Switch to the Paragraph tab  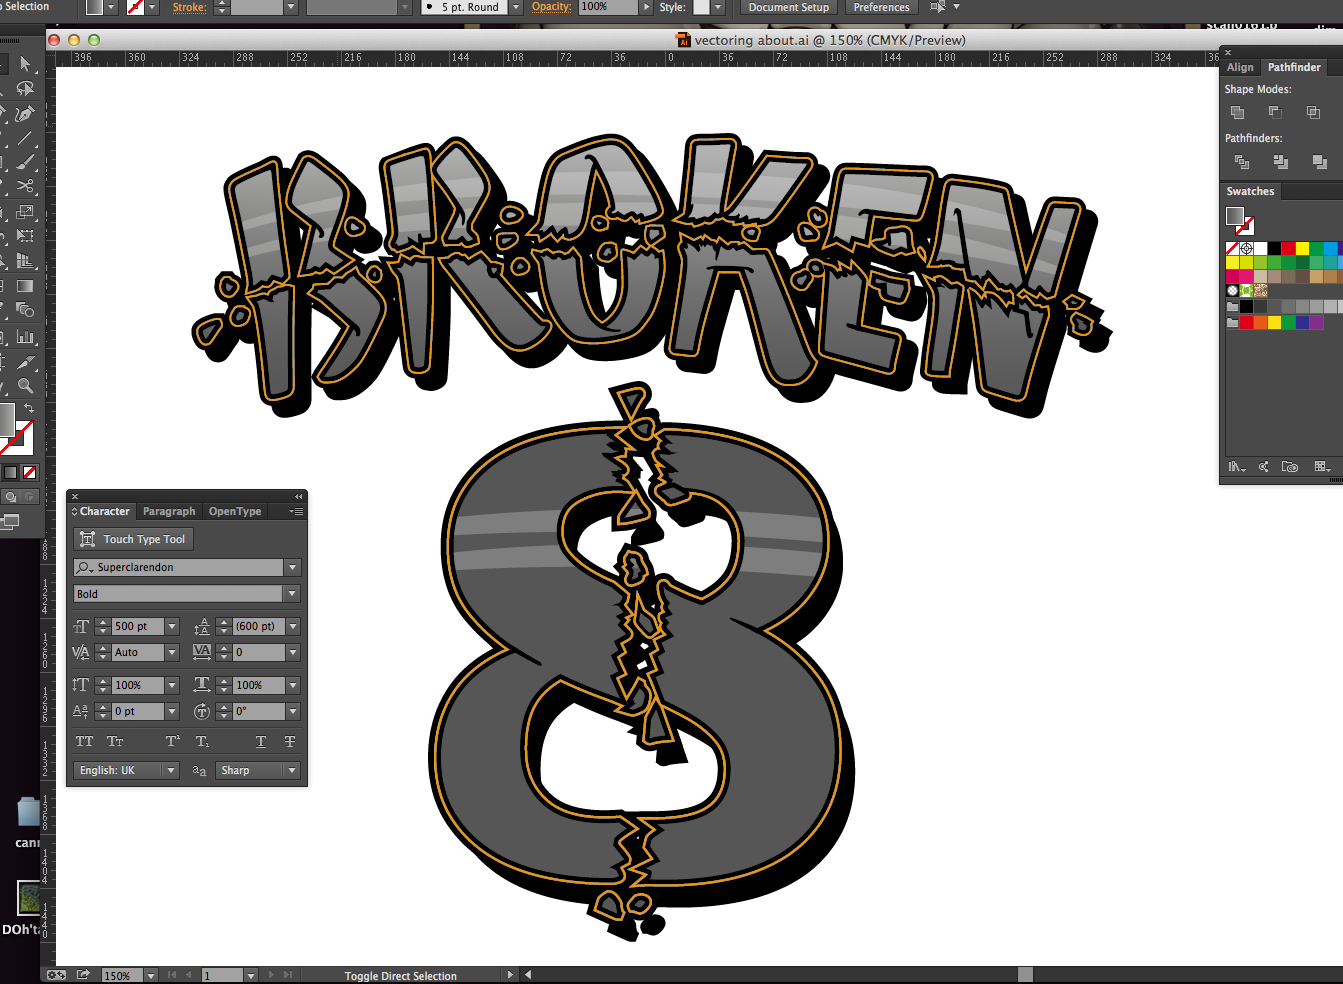(169, 511)
